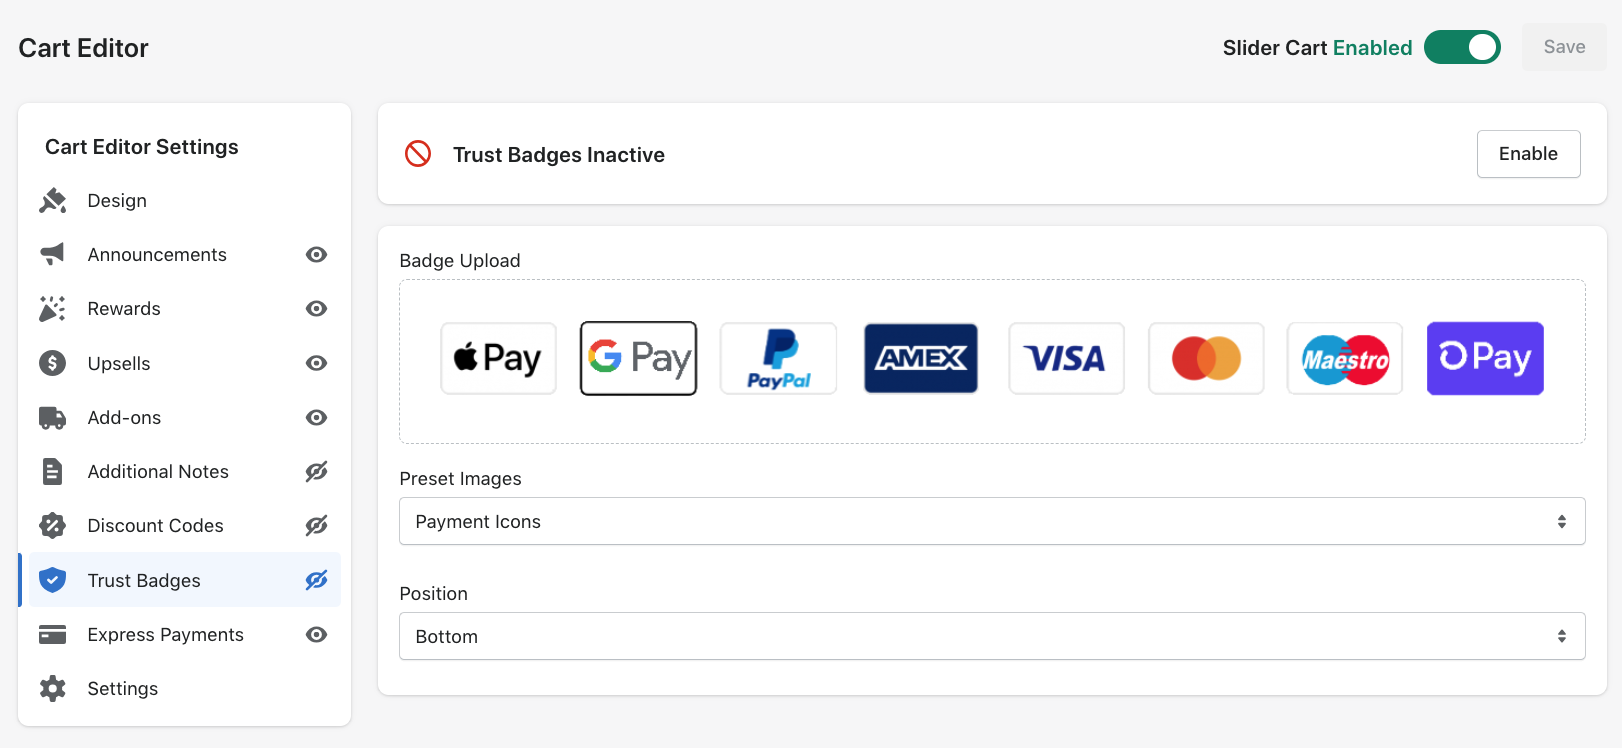1622x748 pixels.
Task: Click the Additional Notes document icon
Action: (53, 472)
